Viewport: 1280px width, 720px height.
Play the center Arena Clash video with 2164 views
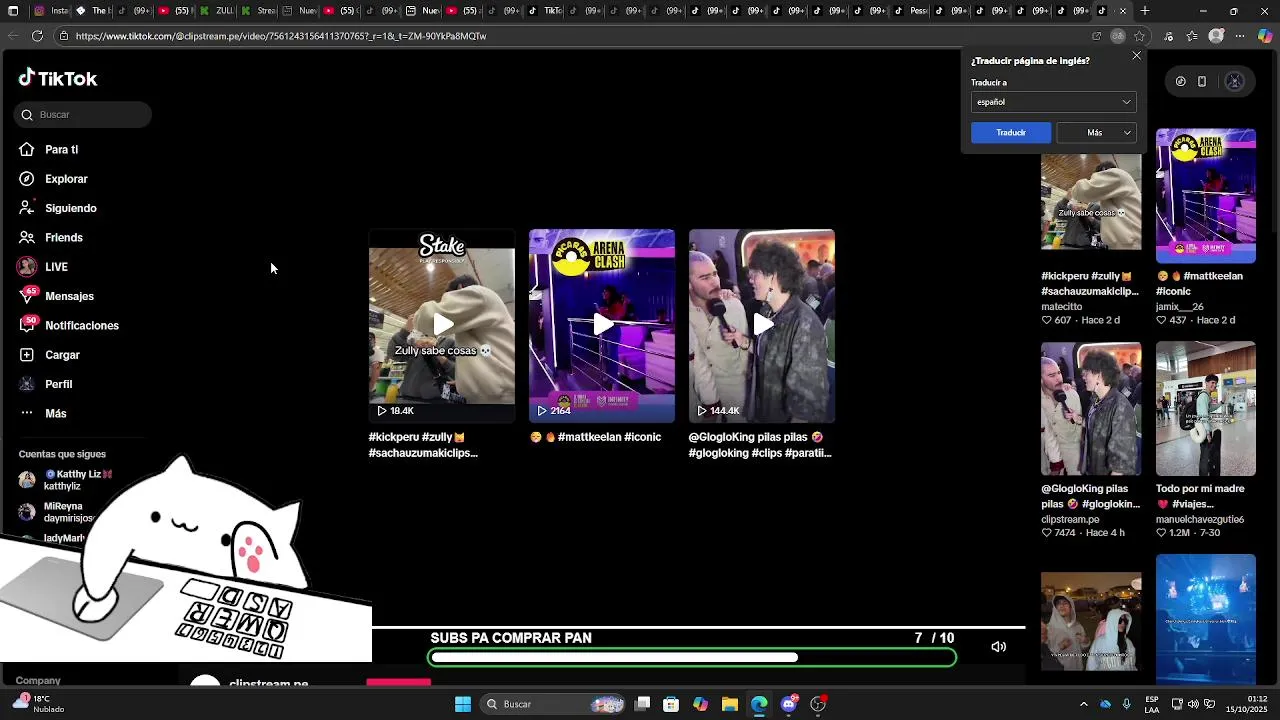(602, 325)
